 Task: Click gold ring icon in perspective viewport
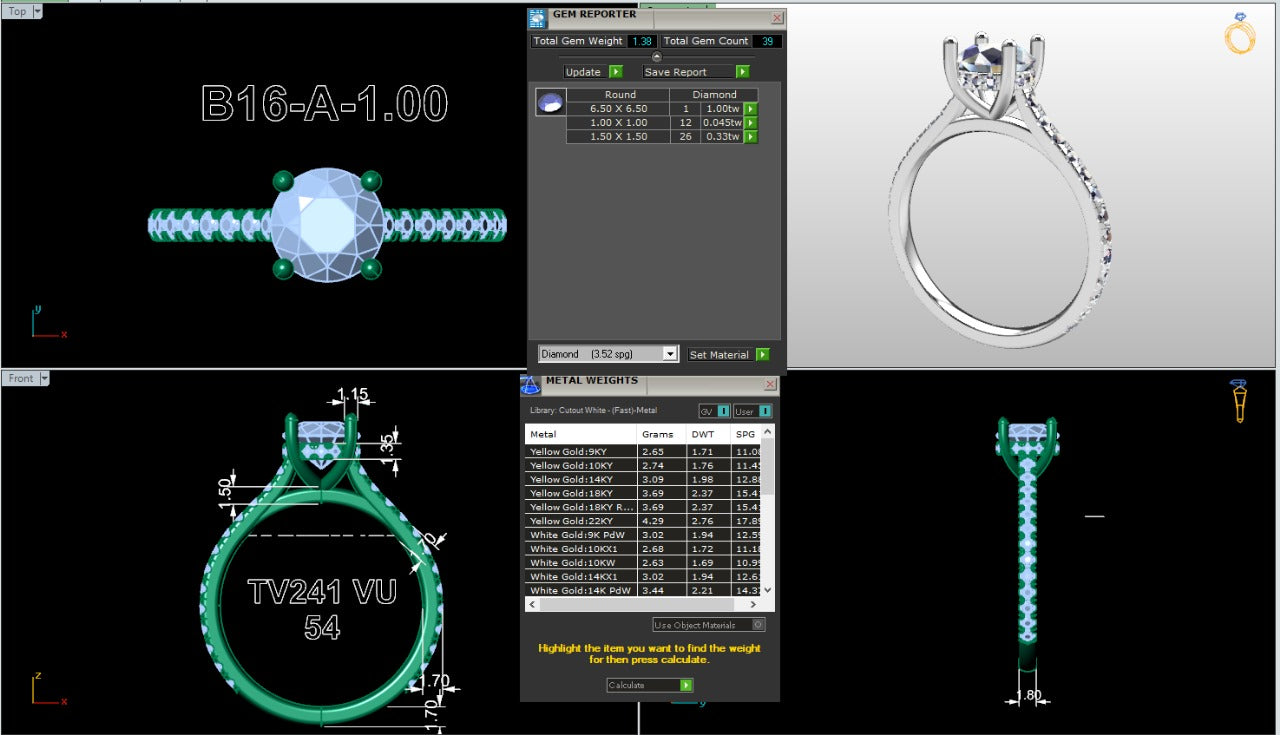click(x=1240, y=33)
